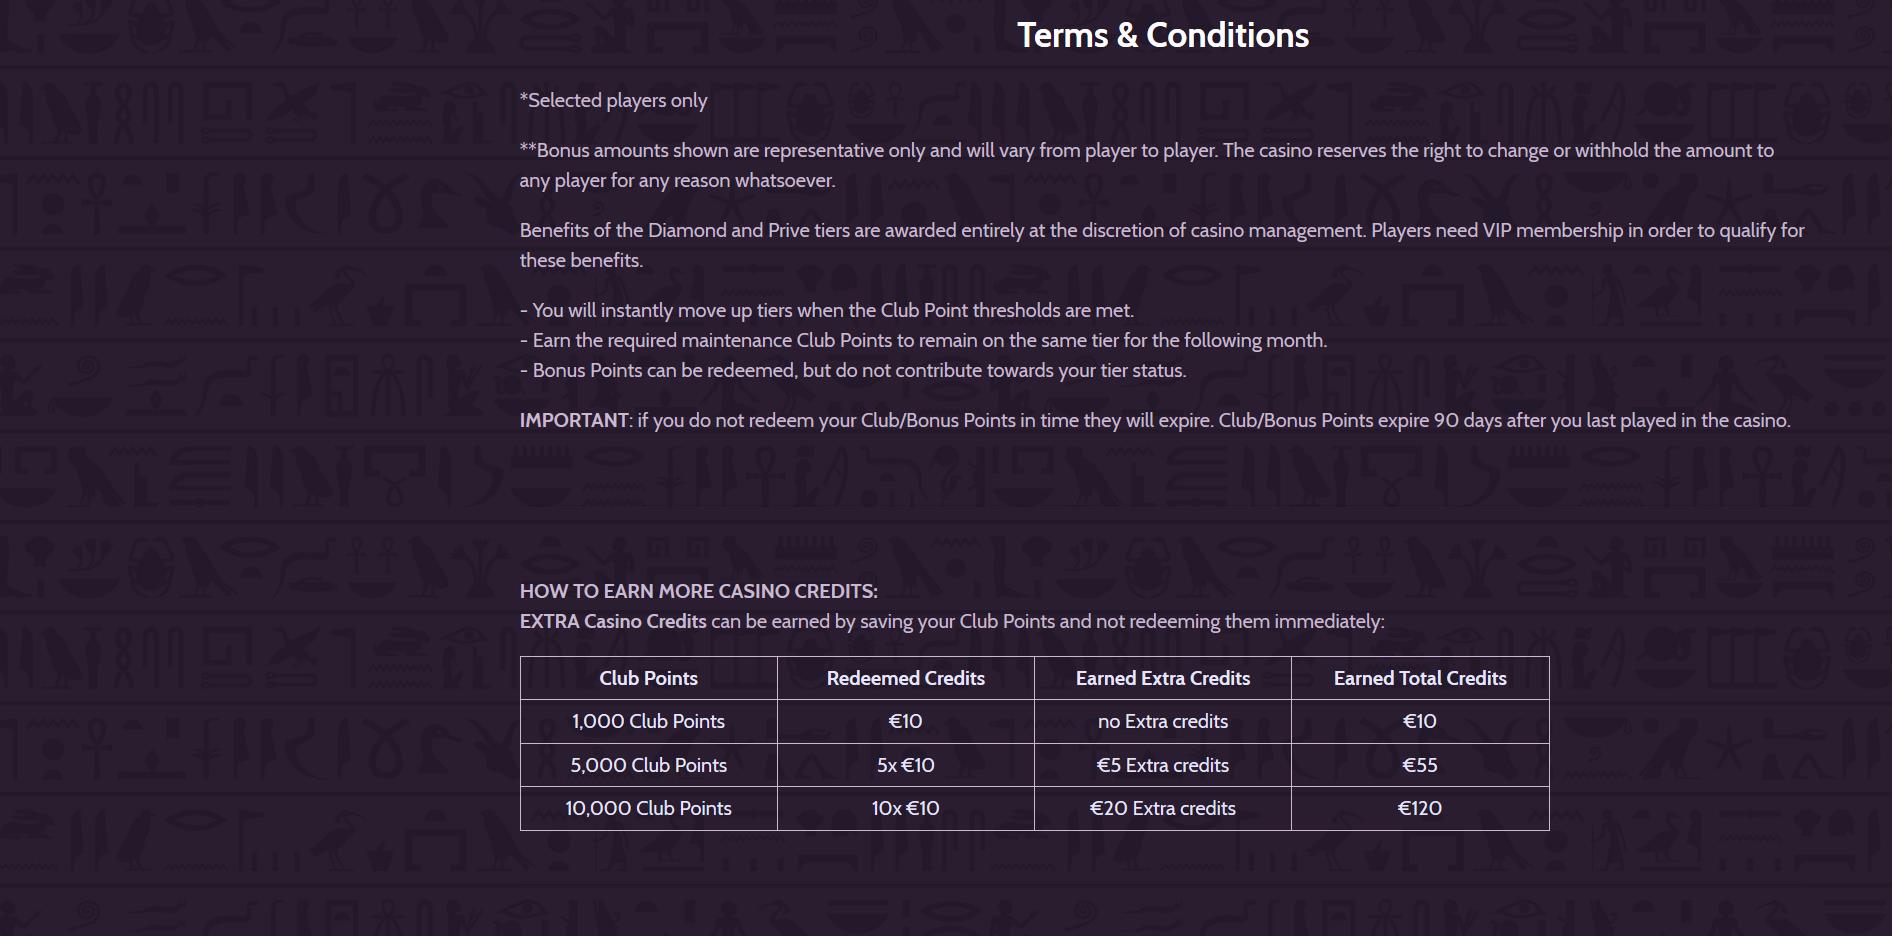The width and height of the screenshot is (1893, 936).
Task: Click the '€20 Extra credits' cell
Action: coord(1163,808)
